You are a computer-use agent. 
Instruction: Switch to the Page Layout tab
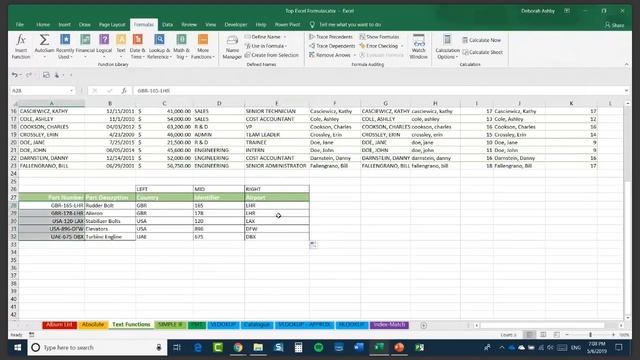[112, 24]
